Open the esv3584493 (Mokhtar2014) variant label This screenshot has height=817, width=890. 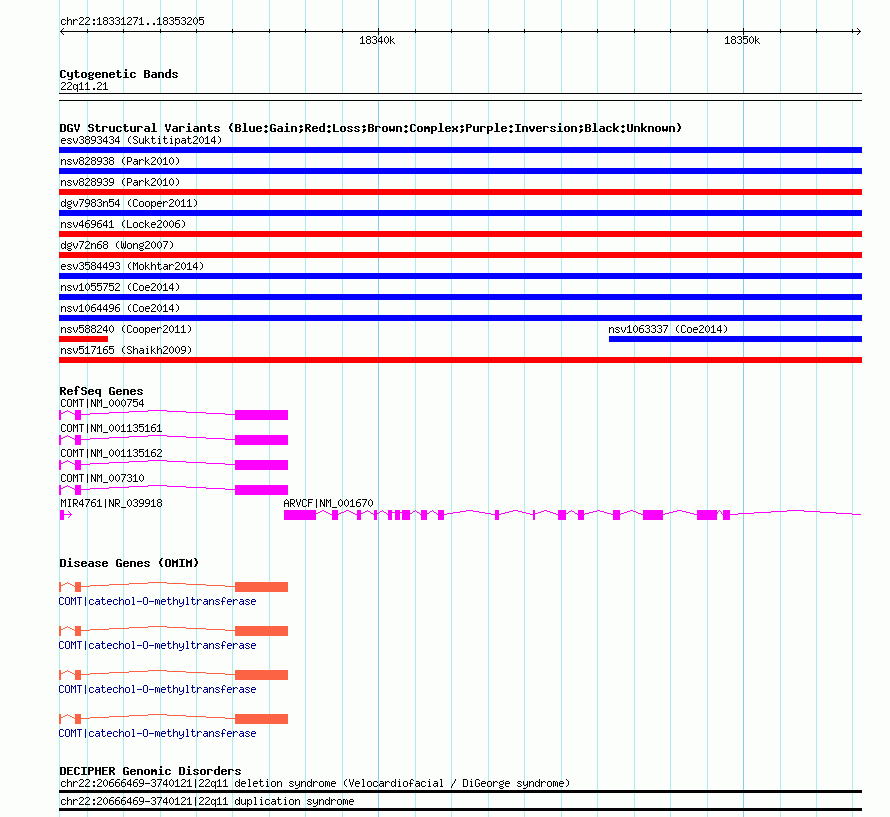click(x=132, y=266)
